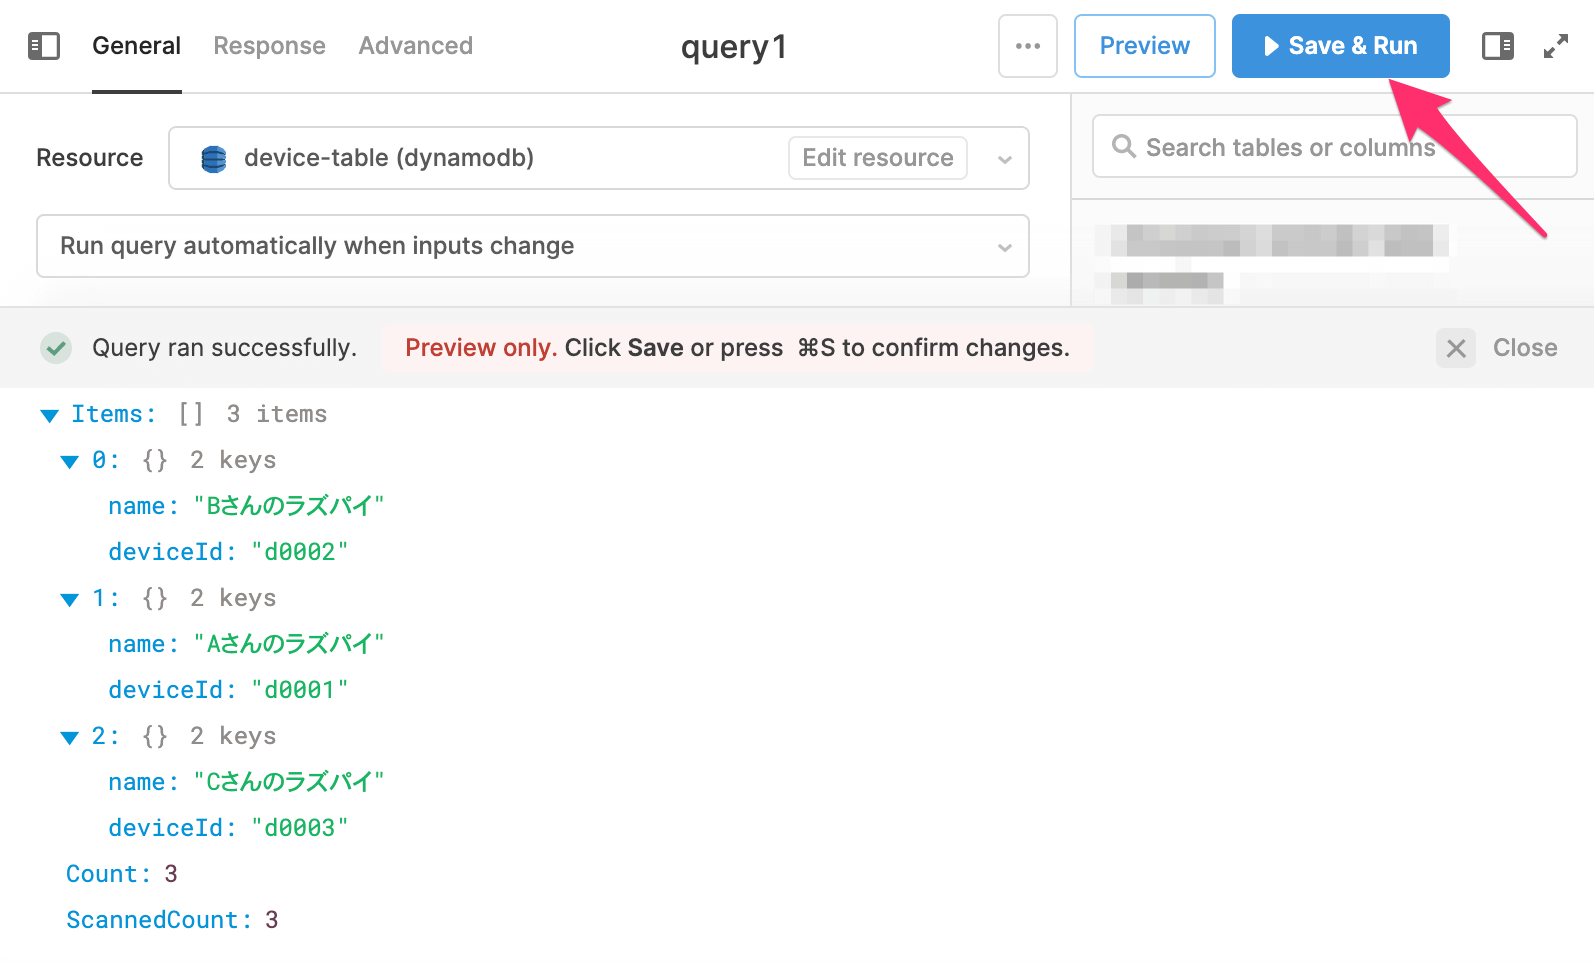The image size is (1594, 962).
Task: Click the green success checkmark icon
Action: [x=56, y=348]
